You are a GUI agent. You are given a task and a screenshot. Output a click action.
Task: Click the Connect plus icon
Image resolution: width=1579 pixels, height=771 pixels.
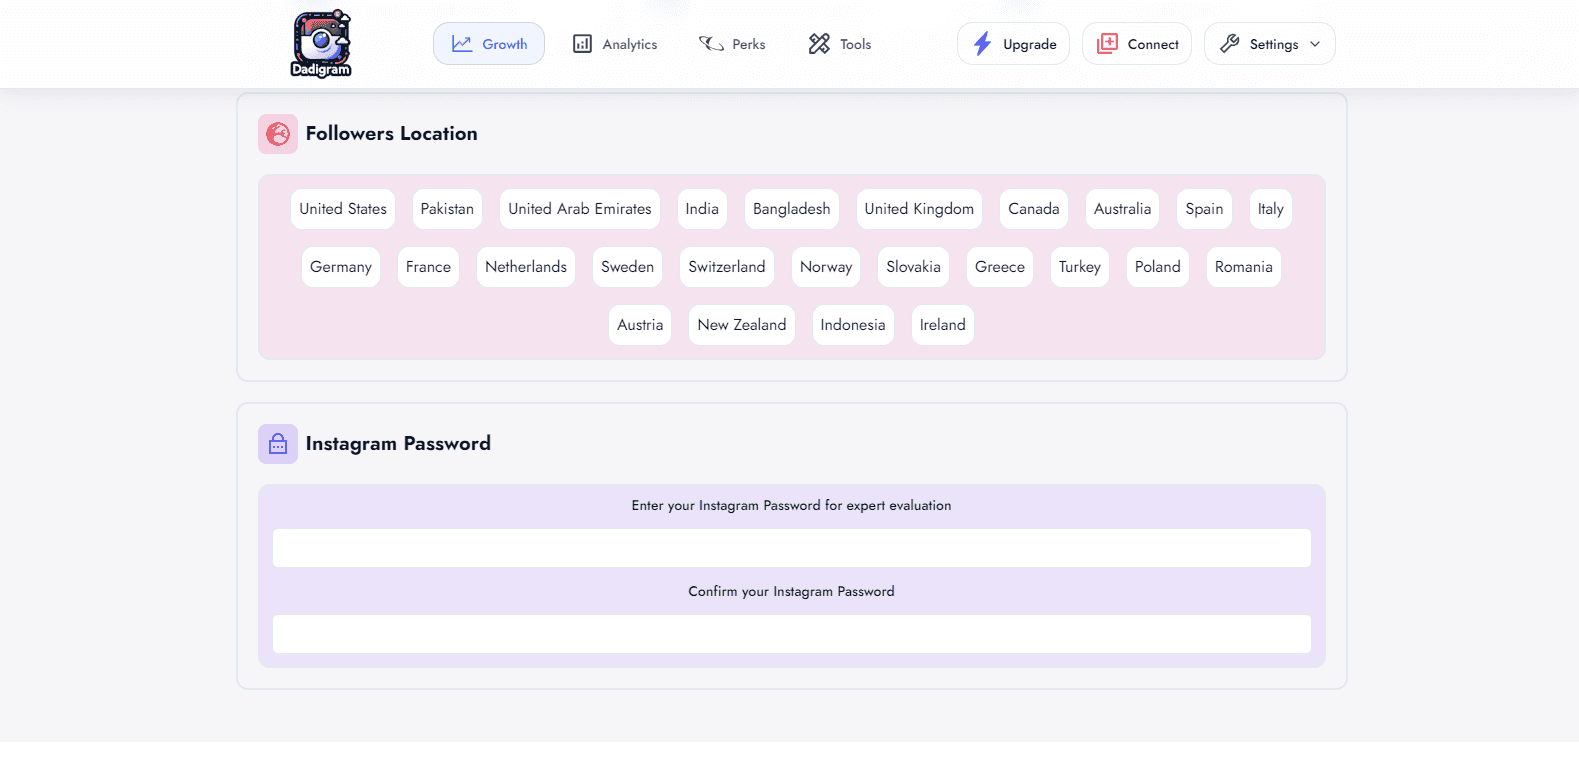1108,44
